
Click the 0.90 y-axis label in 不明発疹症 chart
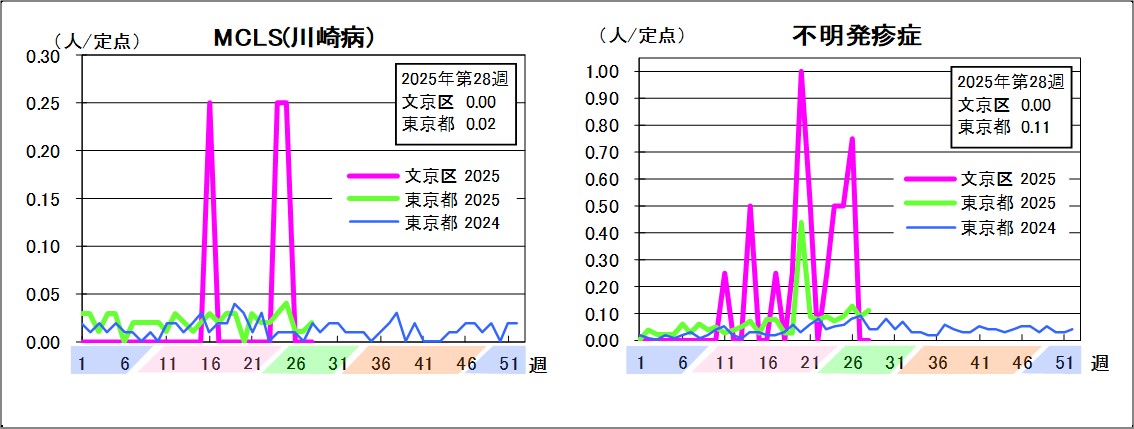602,98
